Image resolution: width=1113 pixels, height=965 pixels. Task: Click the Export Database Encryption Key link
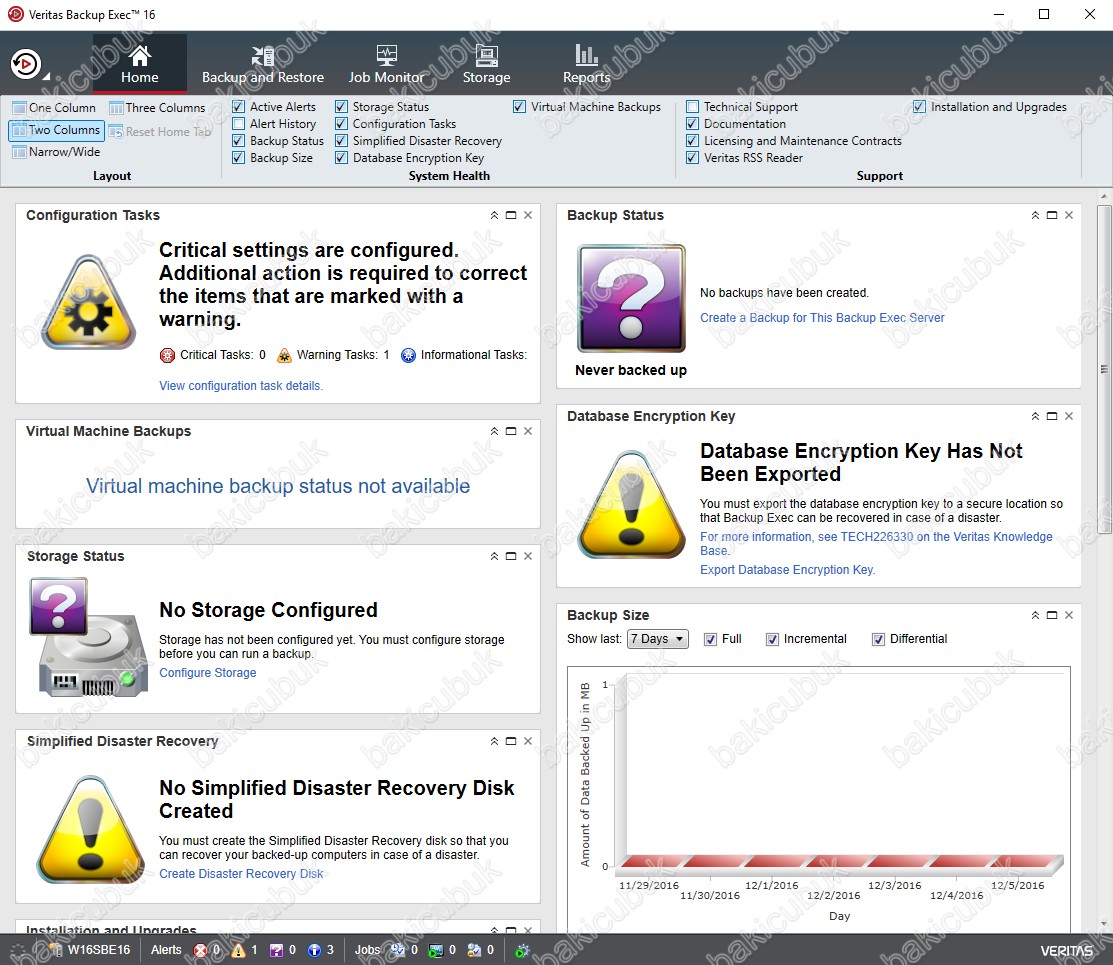(x=787, y=569)
